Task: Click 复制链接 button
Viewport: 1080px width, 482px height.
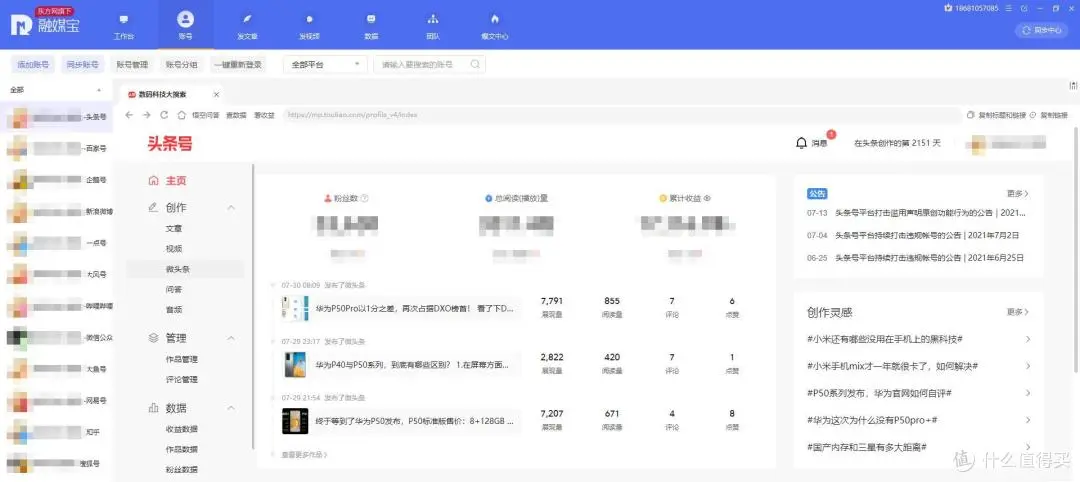Action: (1048, 115)
